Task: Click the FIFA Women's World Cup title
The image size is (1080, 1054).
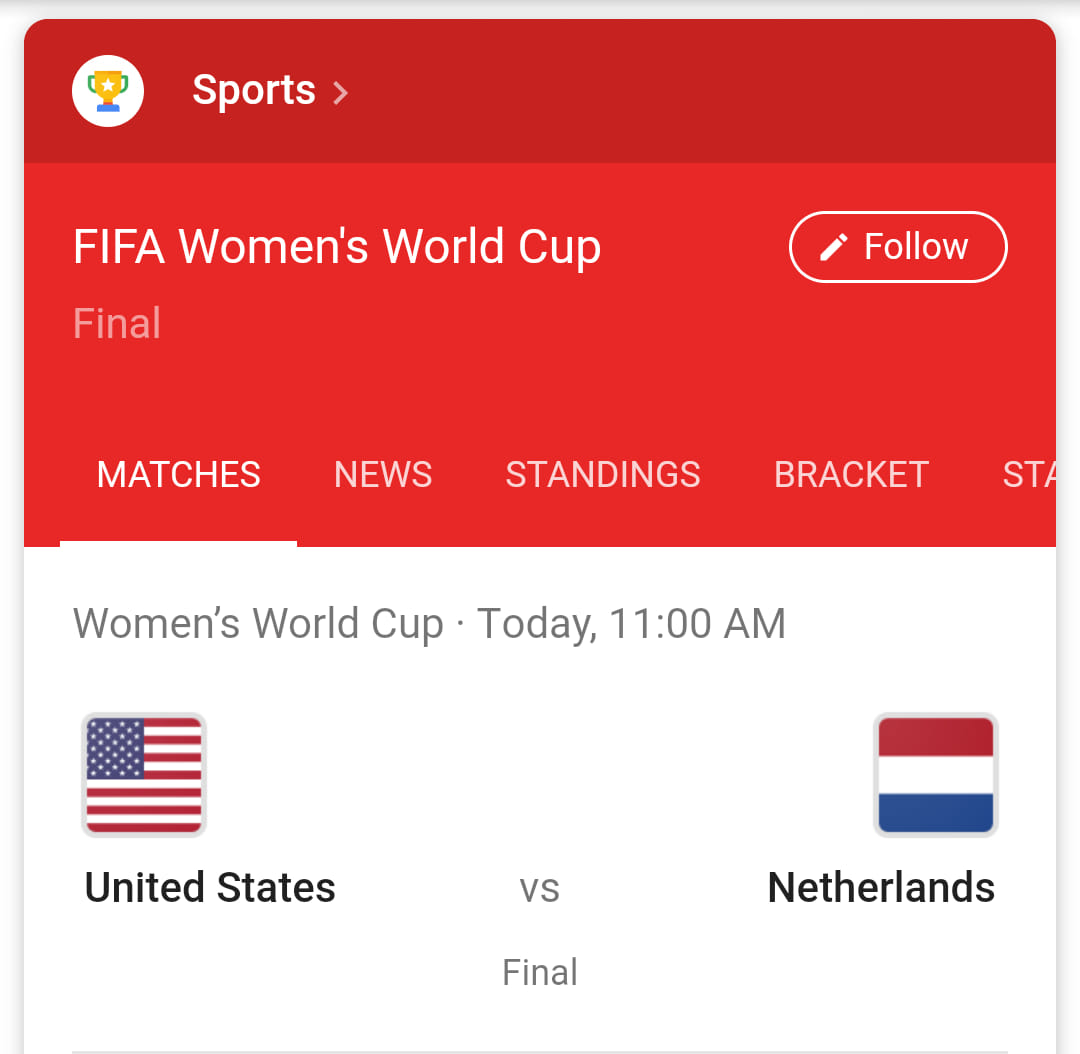Action: (x=337, y=247)
